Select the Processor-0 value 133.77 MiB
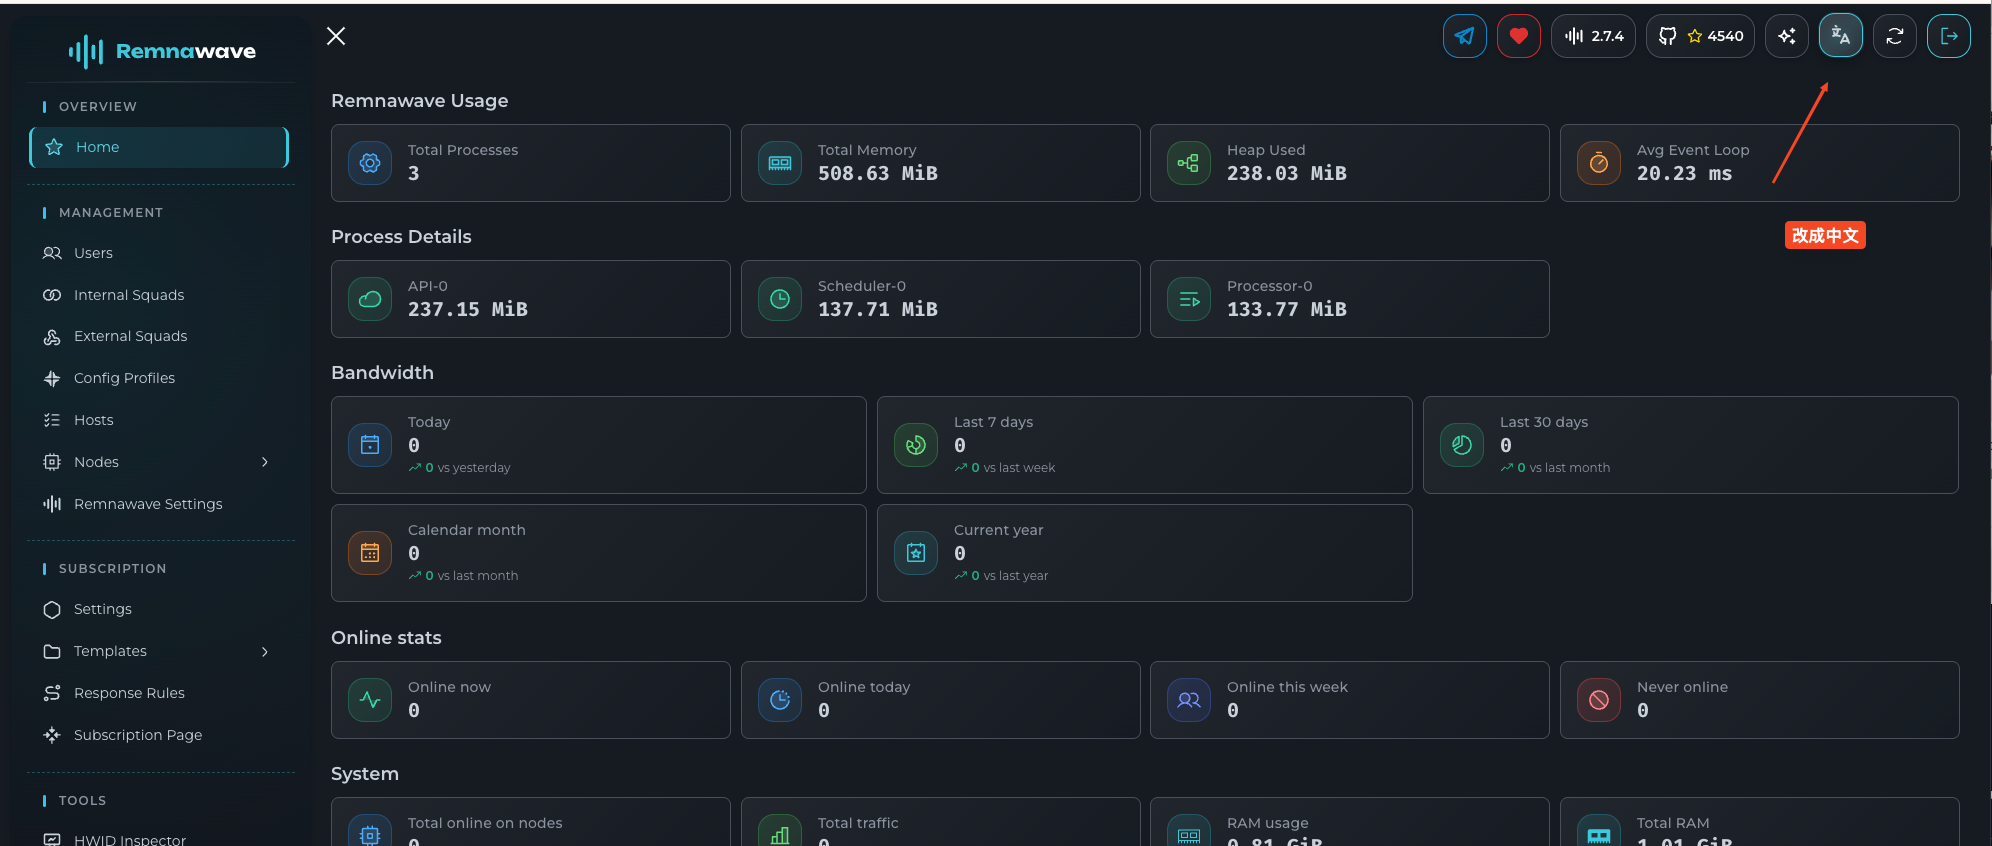This screenshot has height=846, width=1992. (1287, 309)
